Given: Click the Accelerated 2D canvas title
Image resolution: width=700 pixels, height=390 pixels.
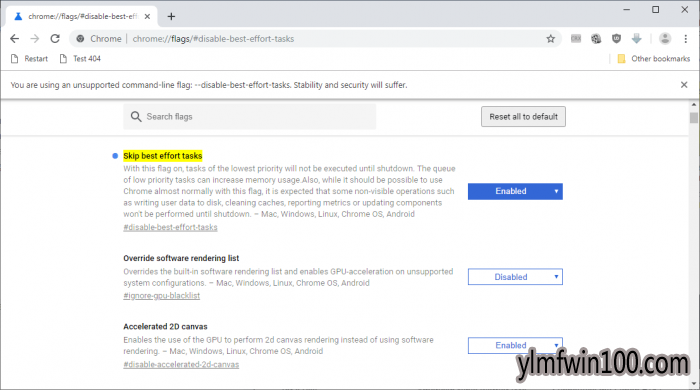Looking at the screenshot, I should (165, 326).
